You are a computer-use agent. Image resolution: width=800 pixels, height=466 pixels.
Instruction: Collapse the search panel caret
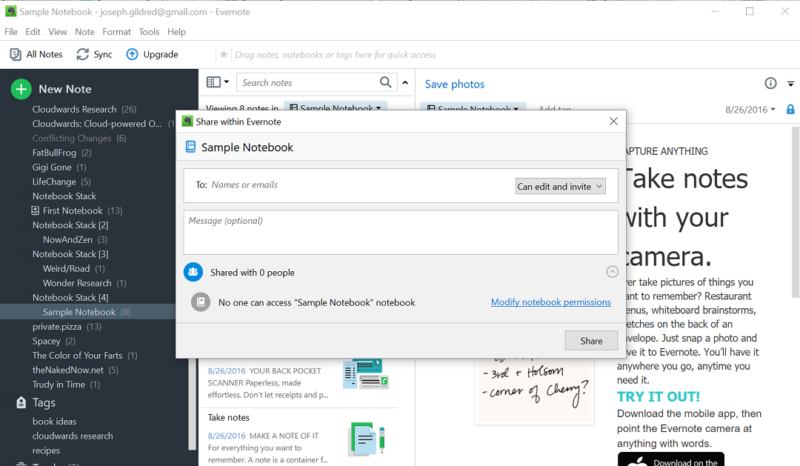click(405, 82)
